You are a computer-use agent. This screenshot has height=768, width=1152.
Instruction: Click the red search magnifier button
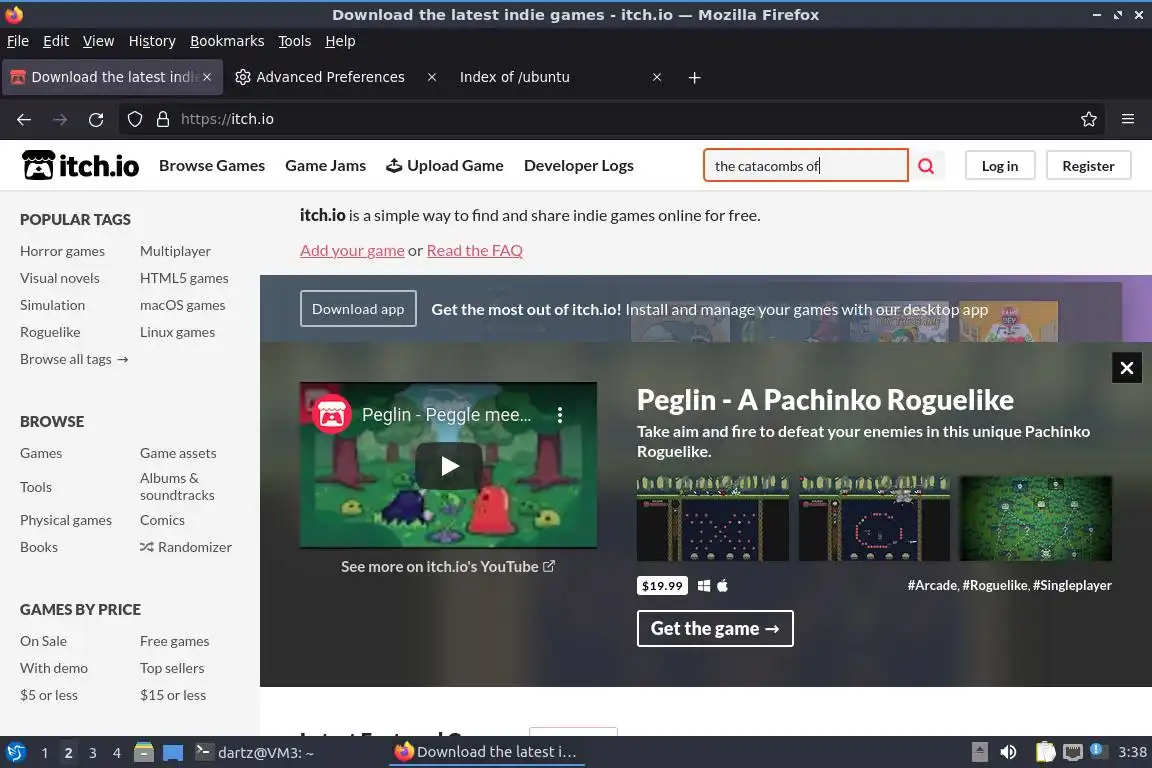926,165
